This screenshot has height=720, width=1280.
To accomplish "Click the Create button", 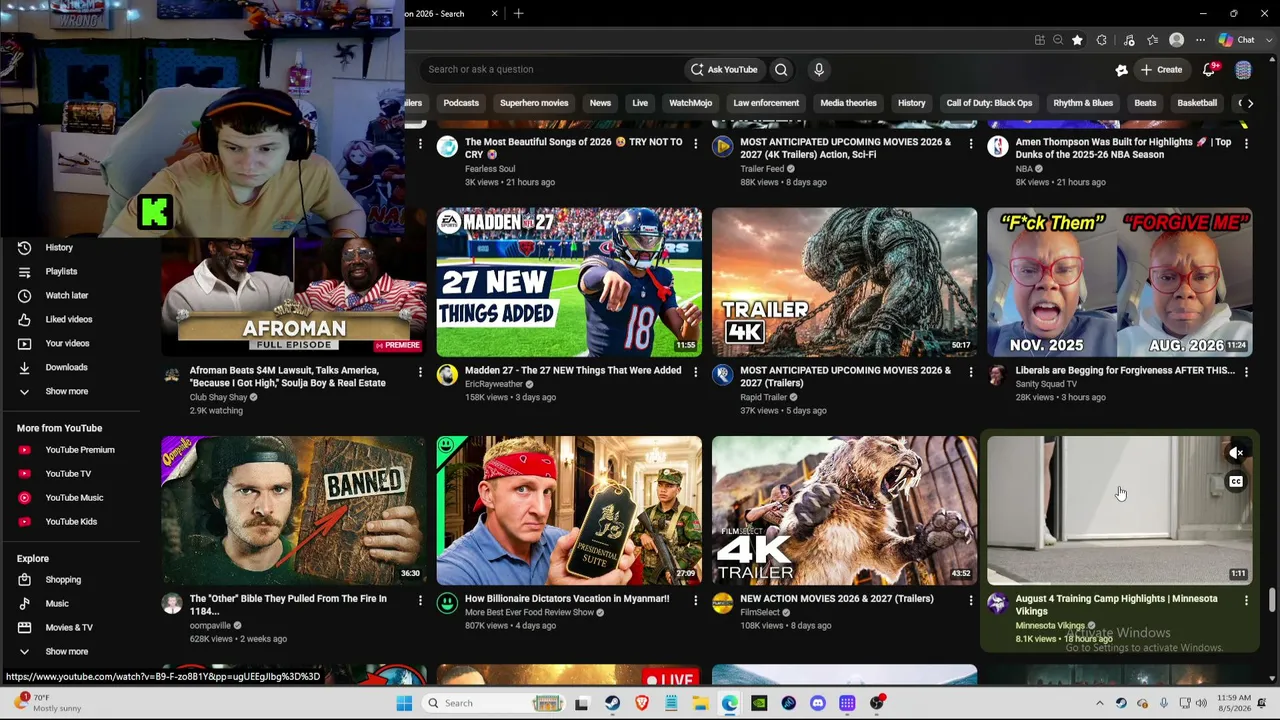I will pos(1161,69).
